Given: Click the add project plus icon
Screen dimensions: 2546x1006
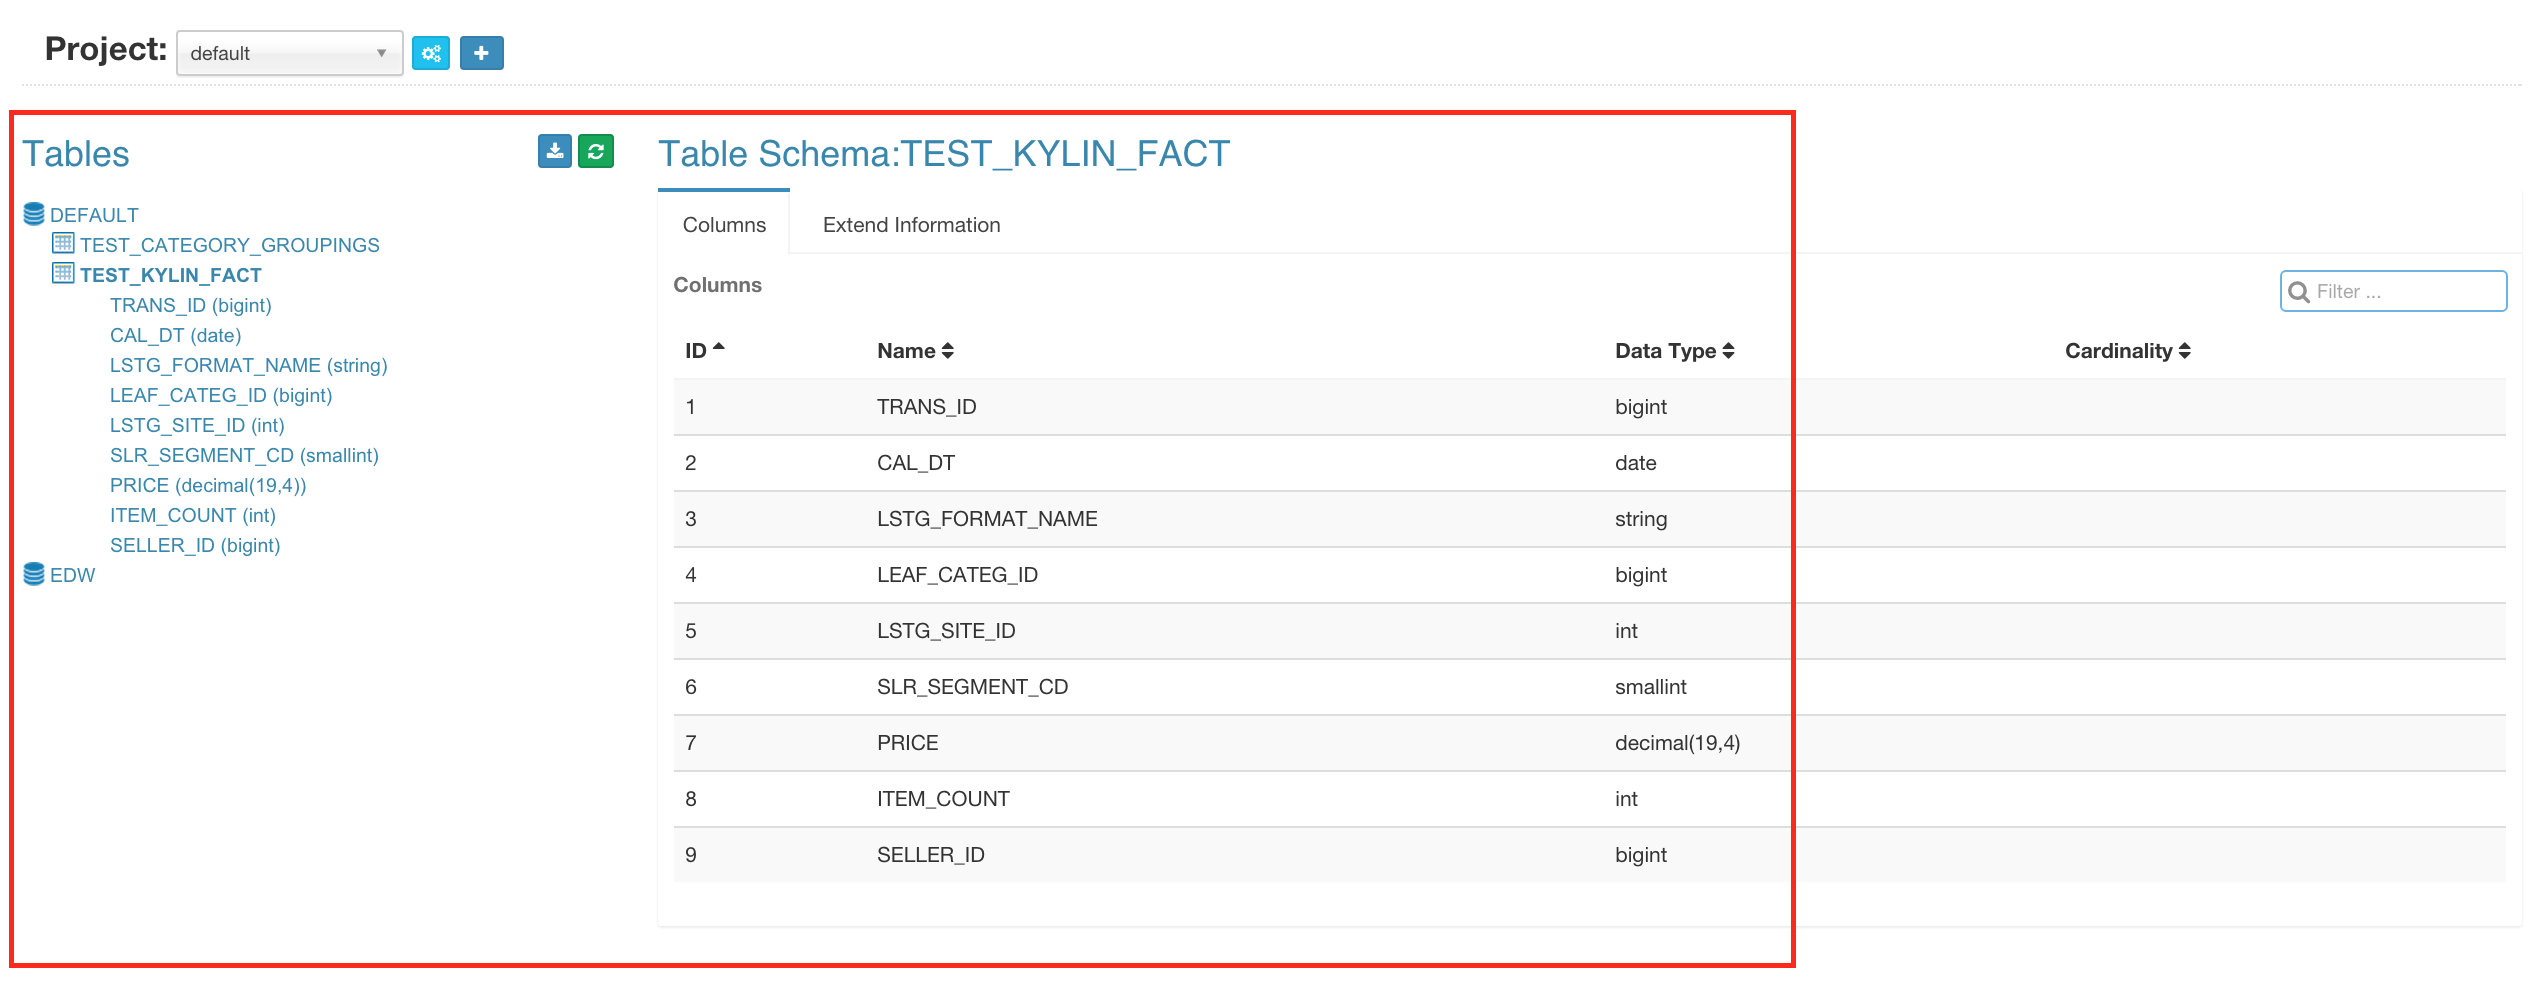Looking at the screenshot, I should (x=481, y=53).
